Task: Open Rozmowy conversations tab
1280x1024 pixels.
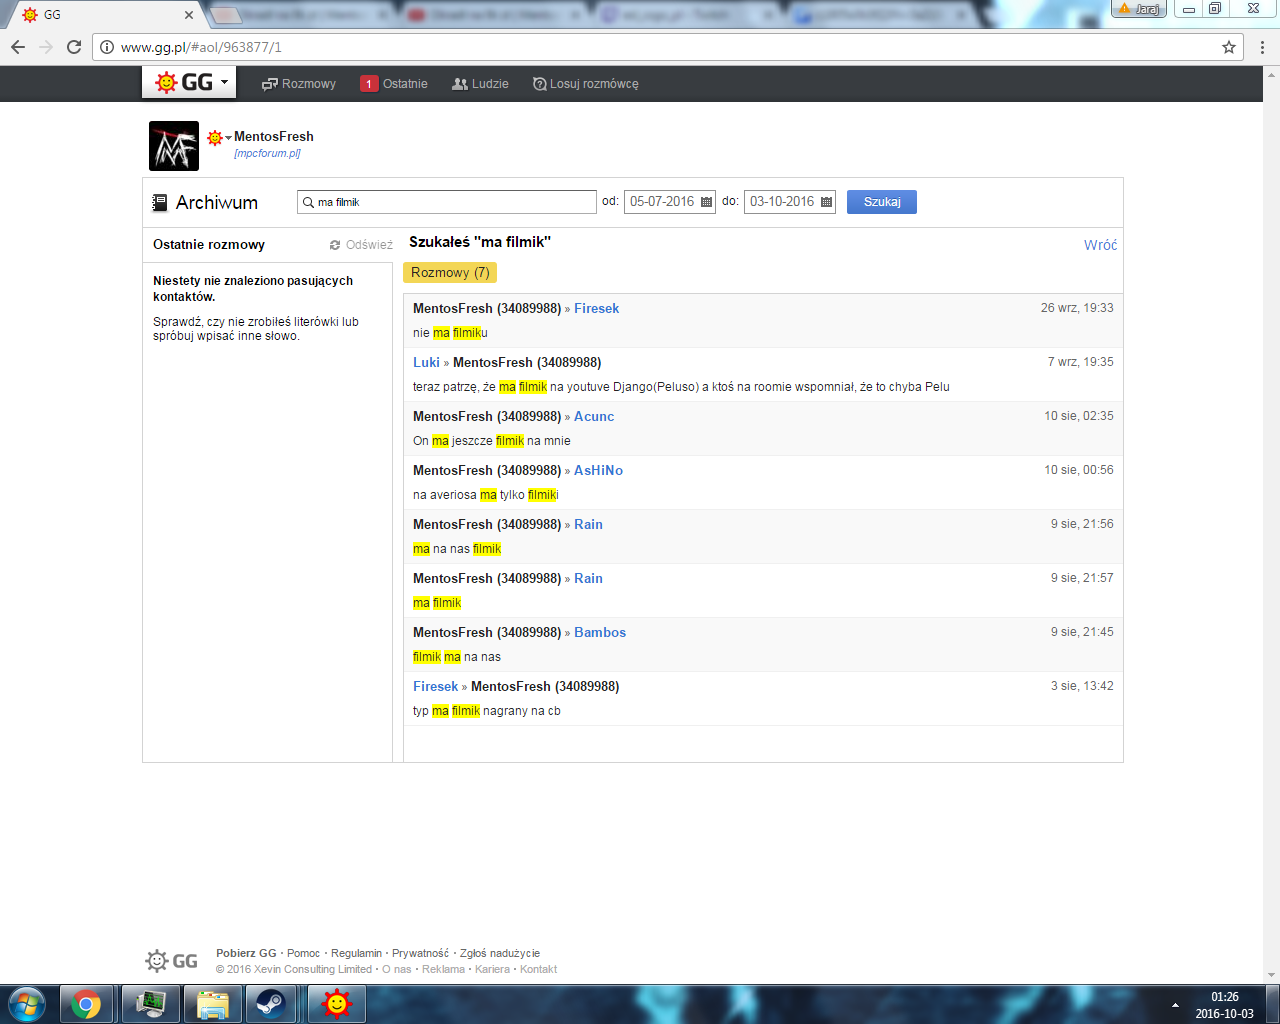Action: [x=299, y=84]
